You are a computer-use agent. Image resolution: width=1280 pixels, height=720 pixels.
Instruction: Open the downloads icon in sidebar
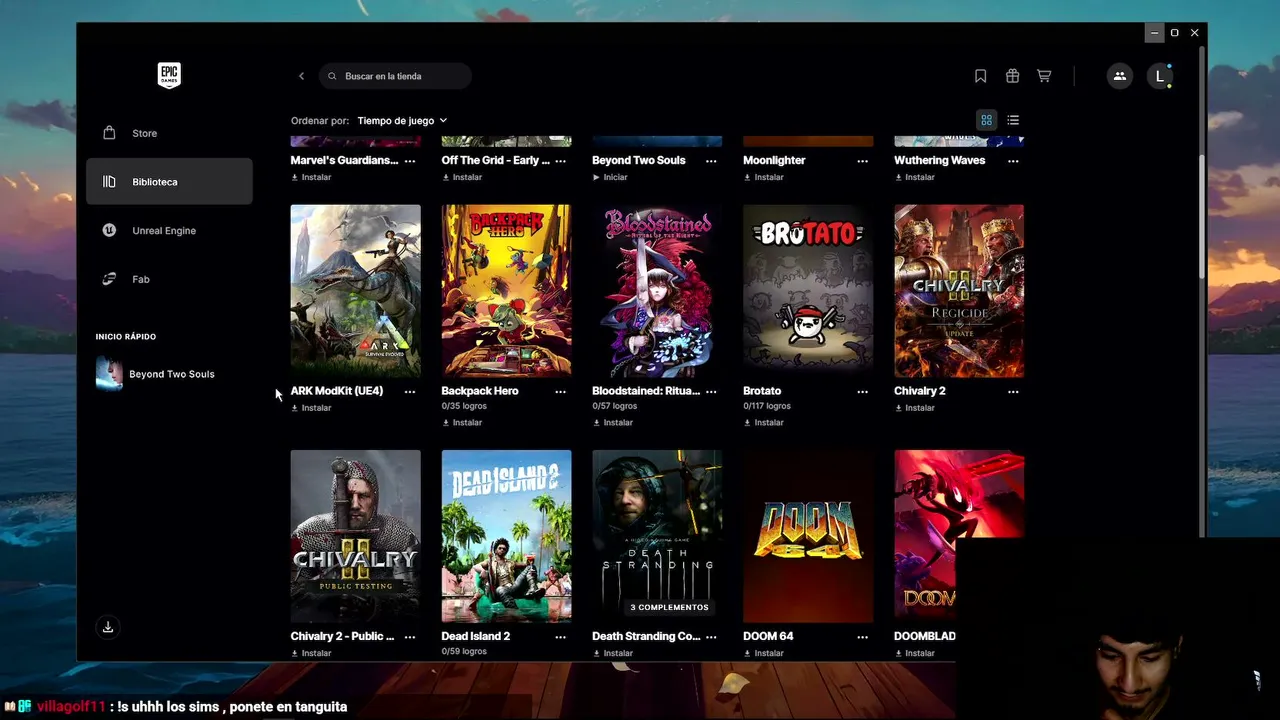[108, 627]
